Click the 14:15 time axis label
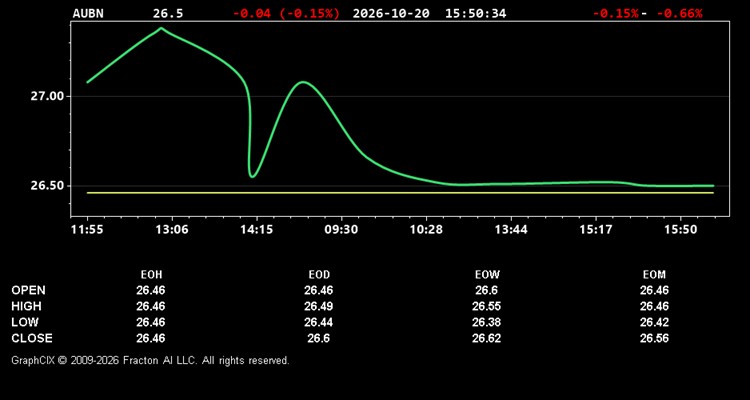The width and height of the screenshot is (750, 400). [256, 230]
